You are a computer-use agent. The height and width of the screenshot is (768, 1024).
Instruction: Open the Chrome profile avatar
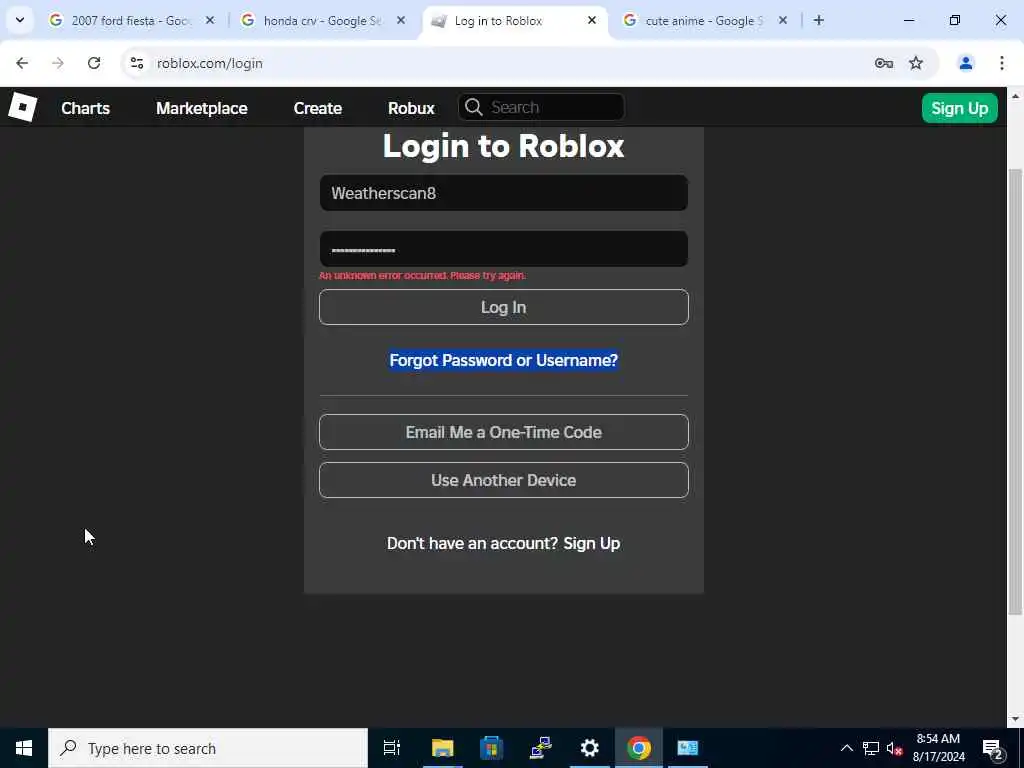pyautogui.click(x=965, y=63)
